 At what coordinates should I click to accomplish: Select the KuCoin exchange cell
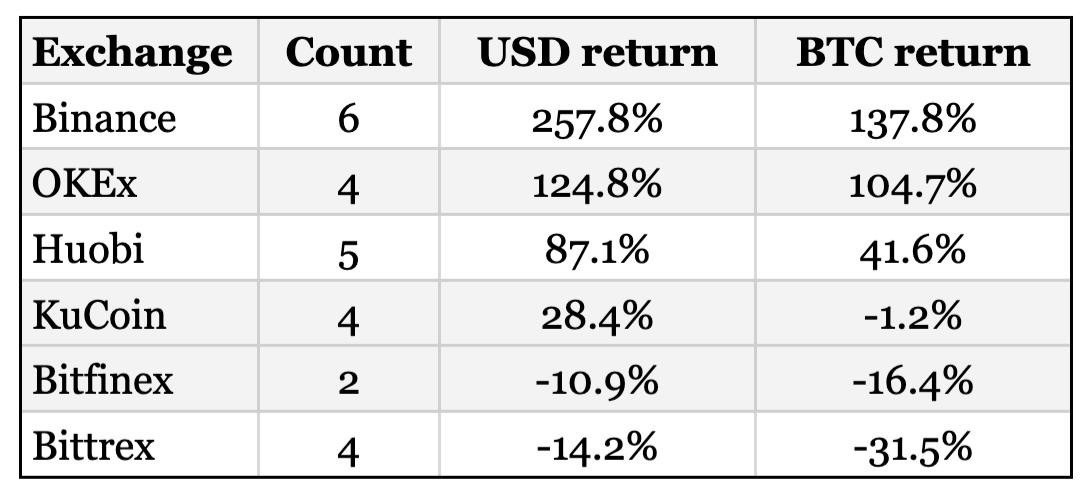tap(99, 315)
